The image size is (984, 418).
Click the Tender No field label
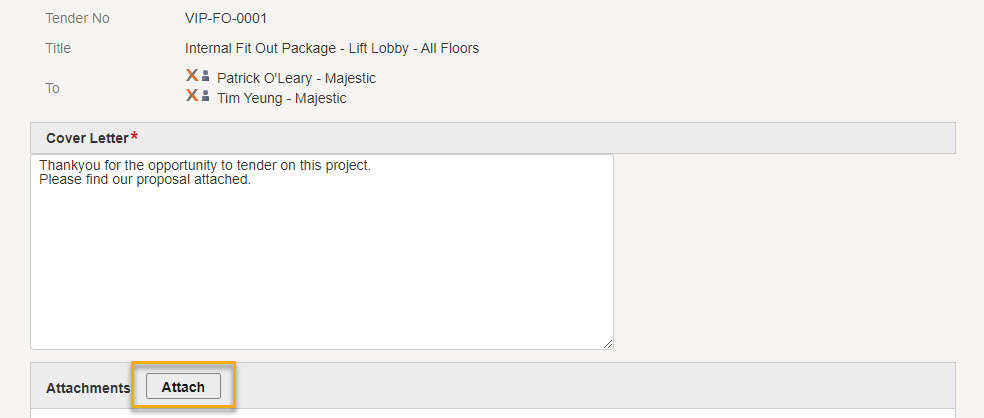[77, 18]
